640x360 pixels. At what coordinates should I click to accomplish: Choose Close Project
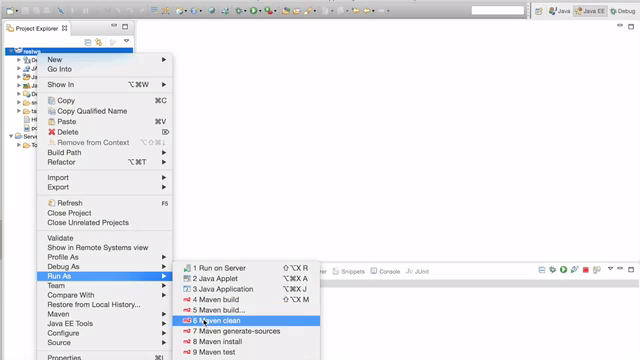(x=104, y=213)
